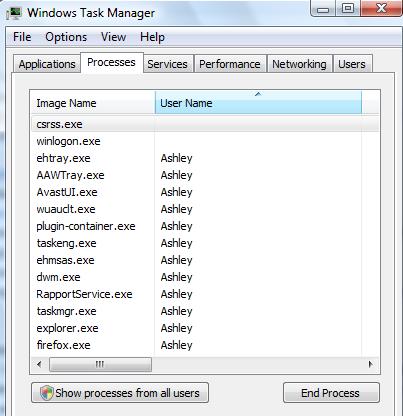Viewport: 403px width, 416px height.
Task: Switch to the Performance tab
Action: 230,64
